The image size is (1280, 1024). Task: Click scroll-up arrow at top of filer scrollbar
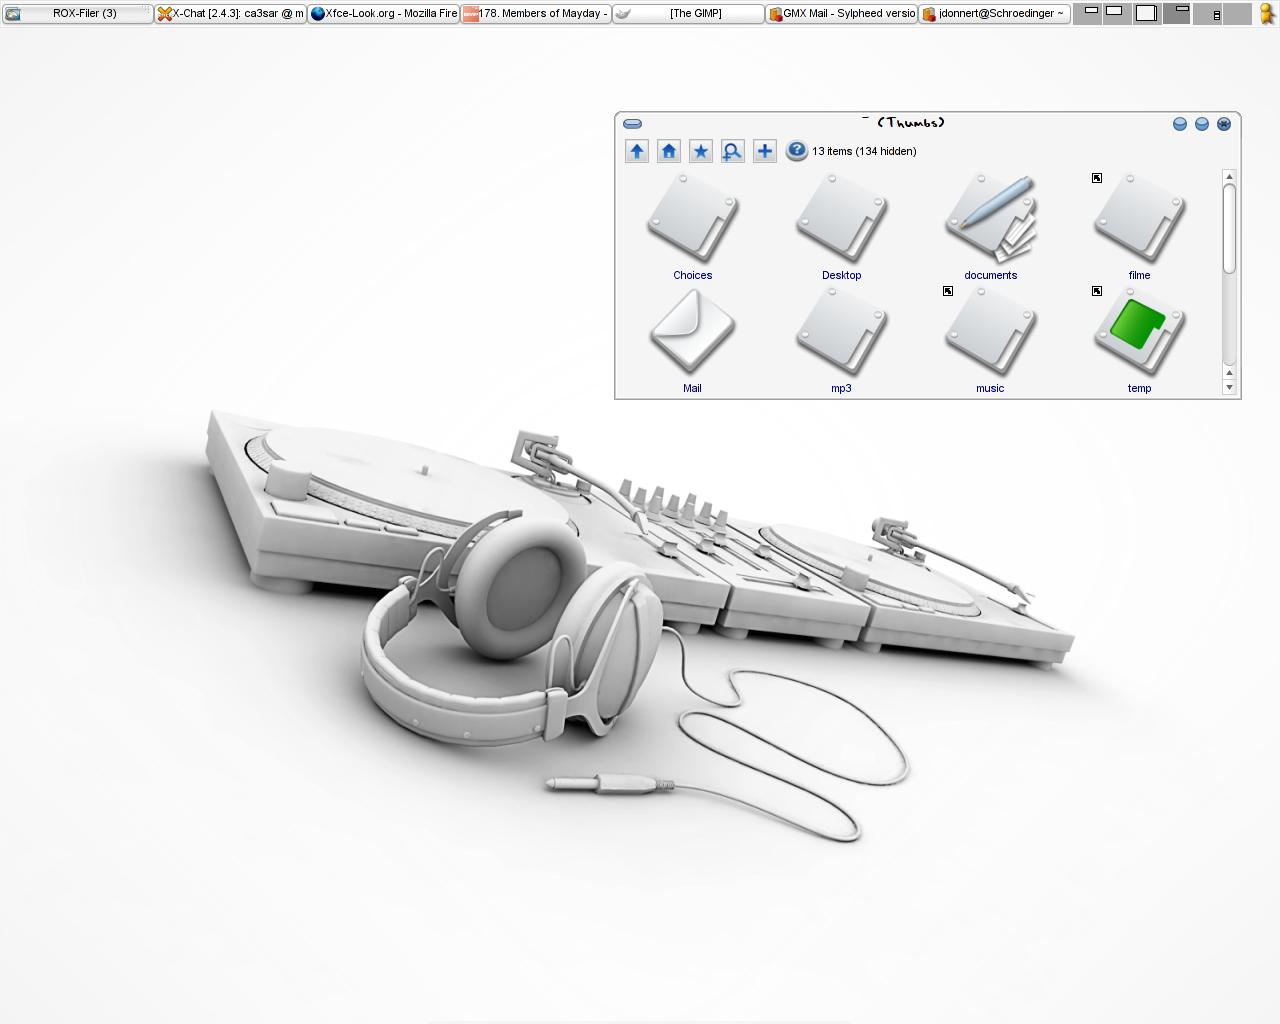1229,176
